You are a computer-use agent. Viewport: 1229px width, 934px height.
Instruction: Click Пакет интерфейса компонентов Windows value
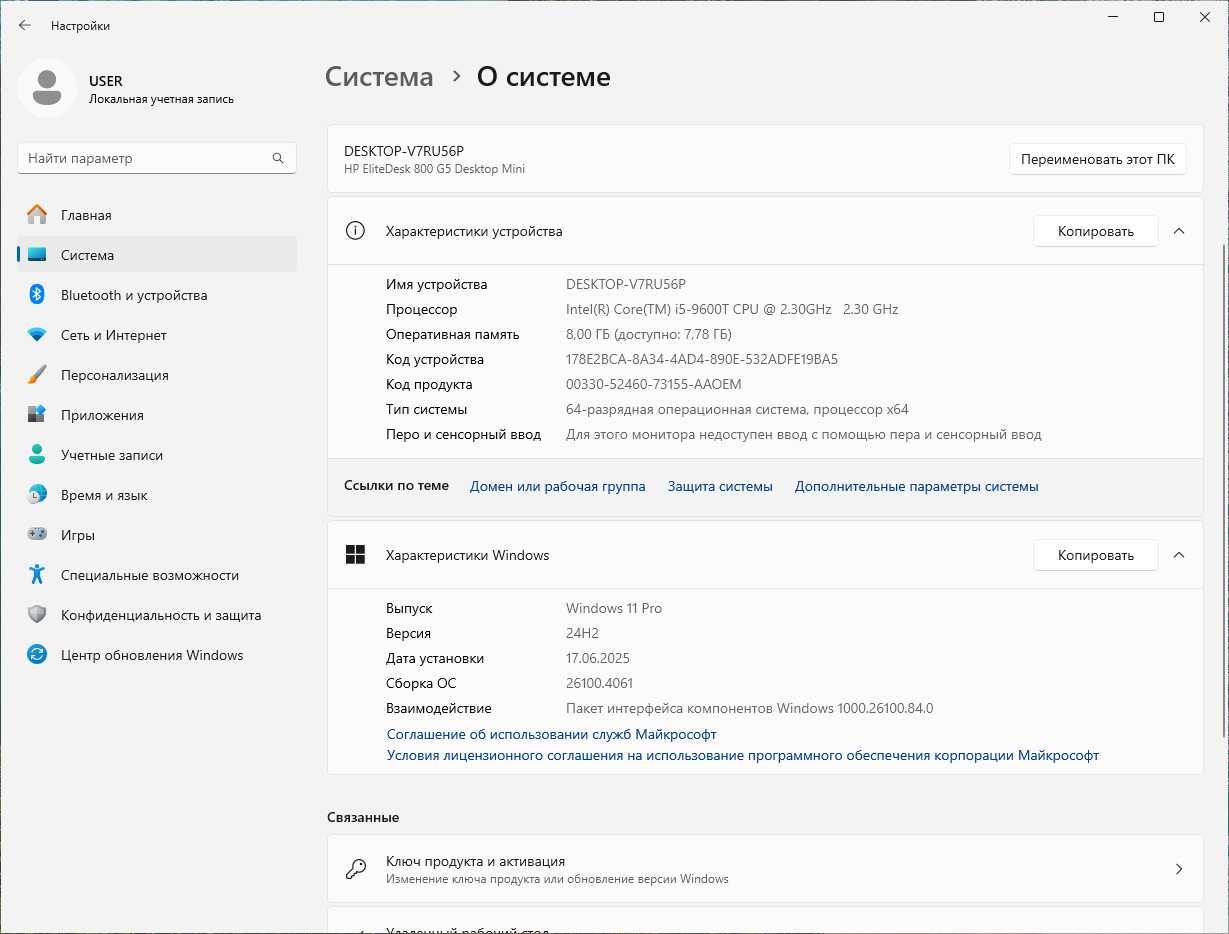749,708
